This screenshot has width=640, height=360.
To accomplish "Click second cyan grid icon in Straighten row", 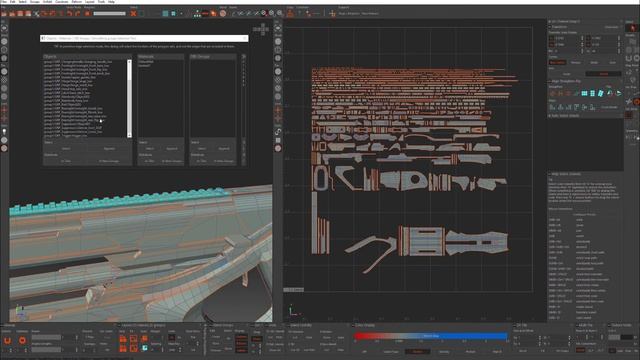I will (x=592, y=93).
